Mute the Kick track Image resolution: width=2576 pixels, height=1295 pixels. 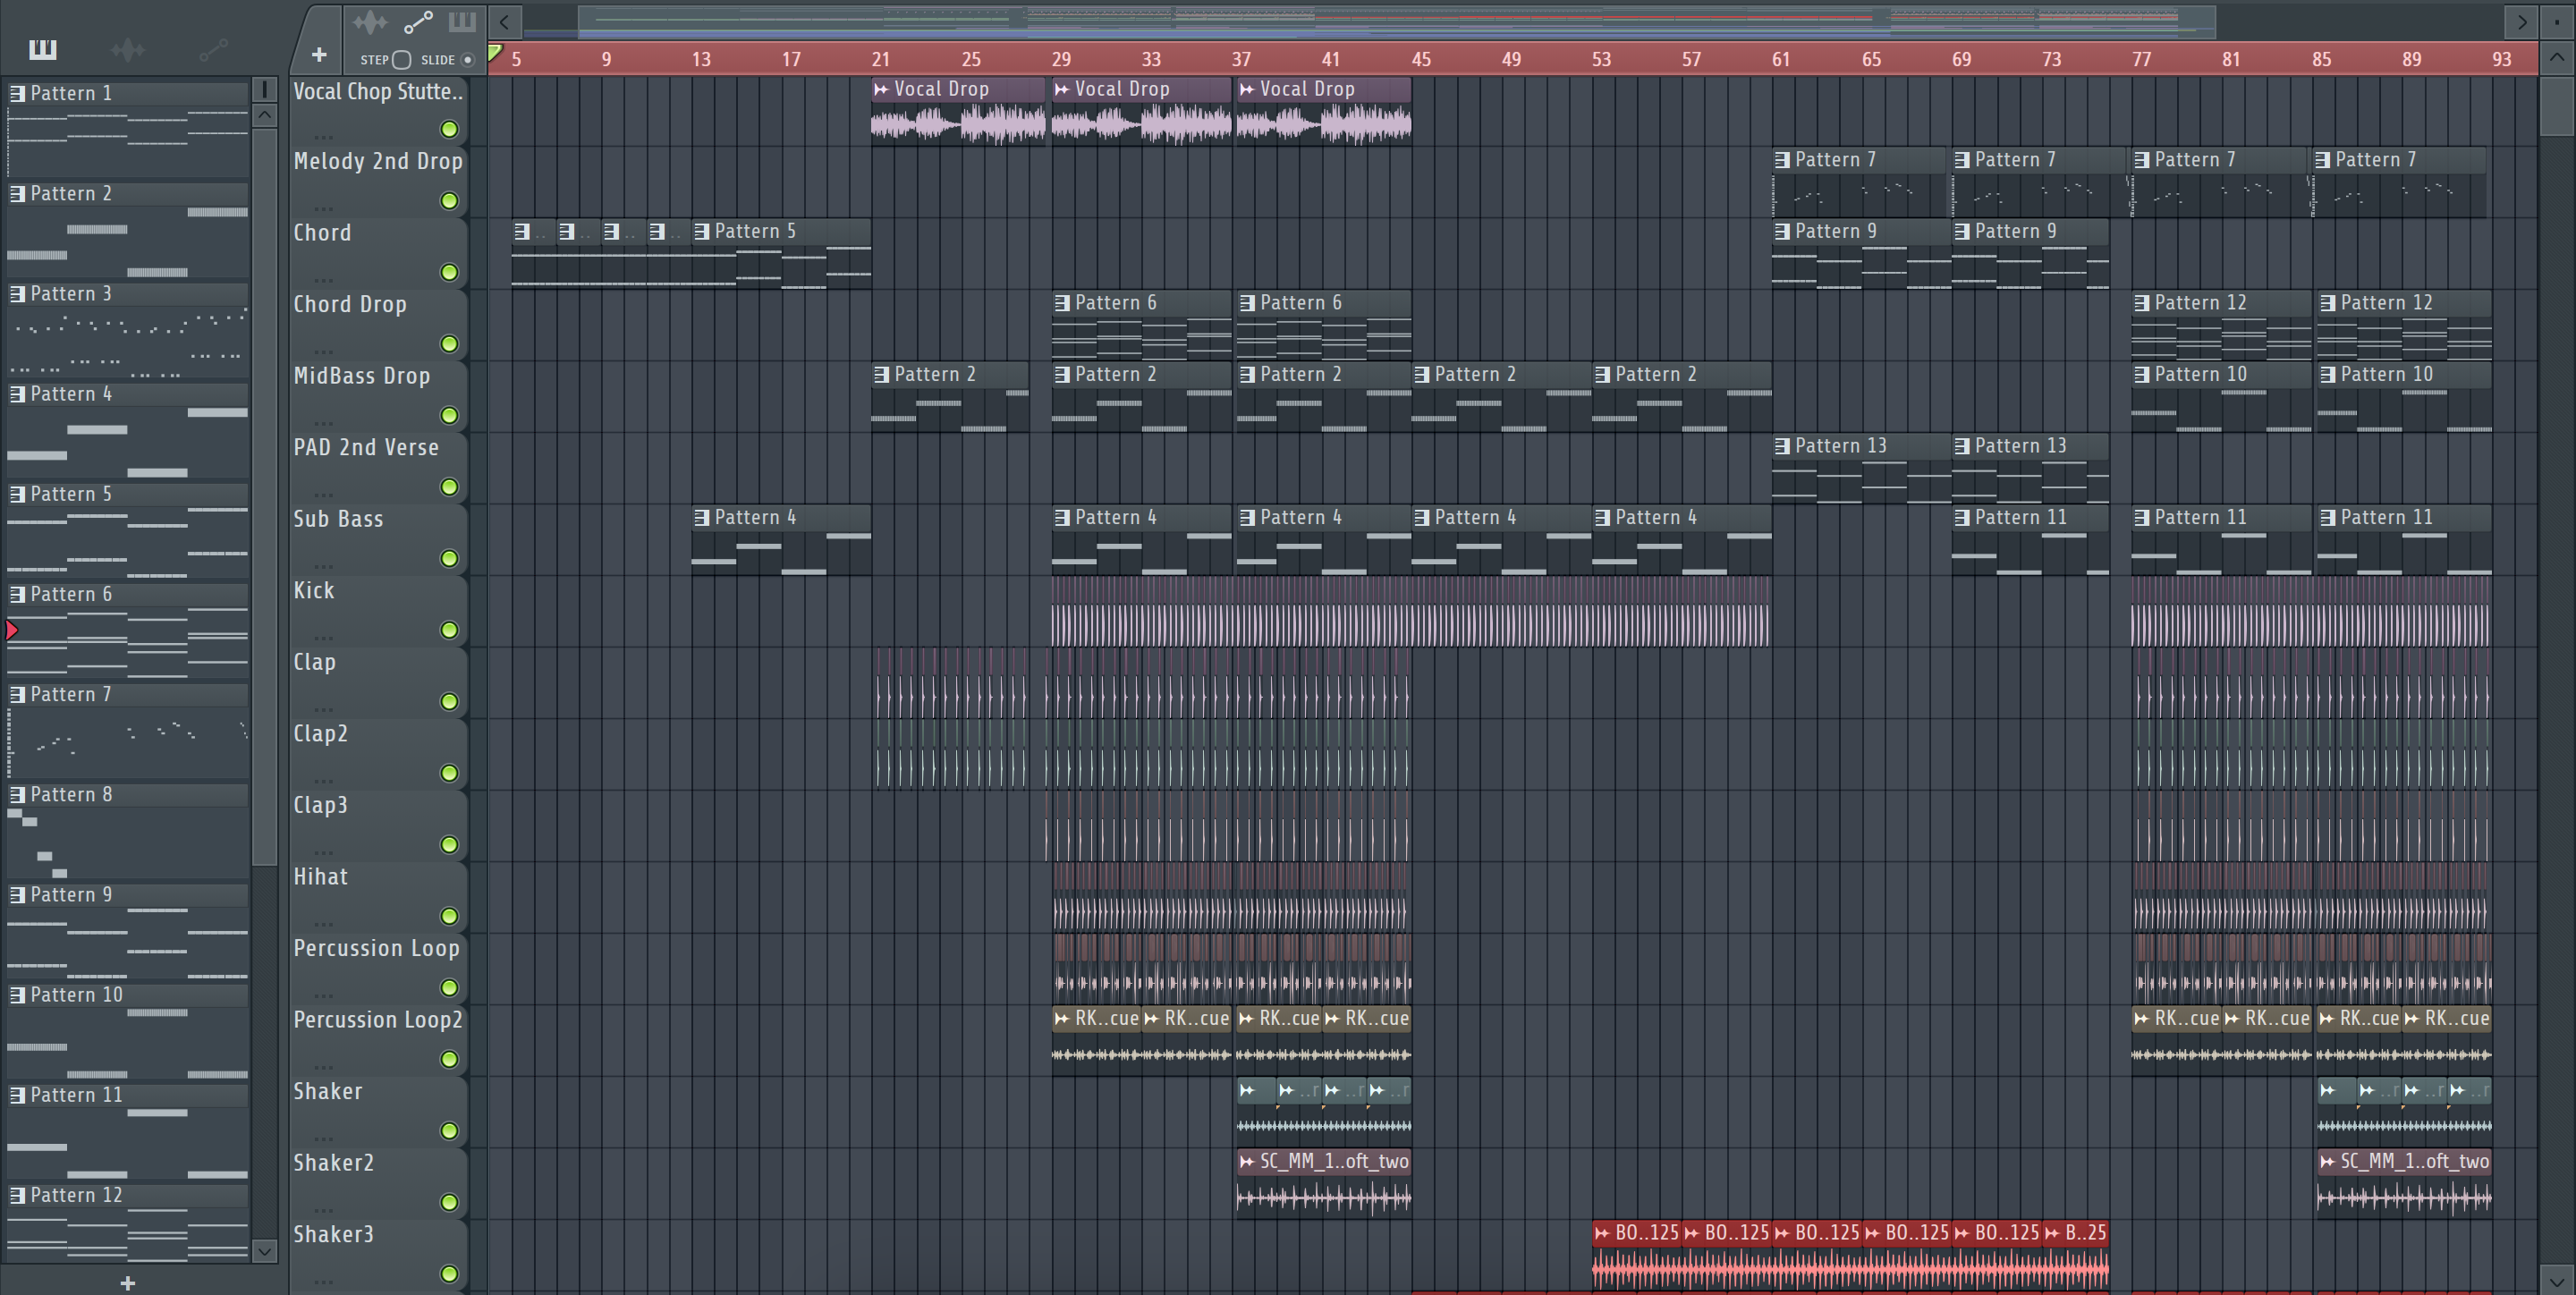point(449,630)
